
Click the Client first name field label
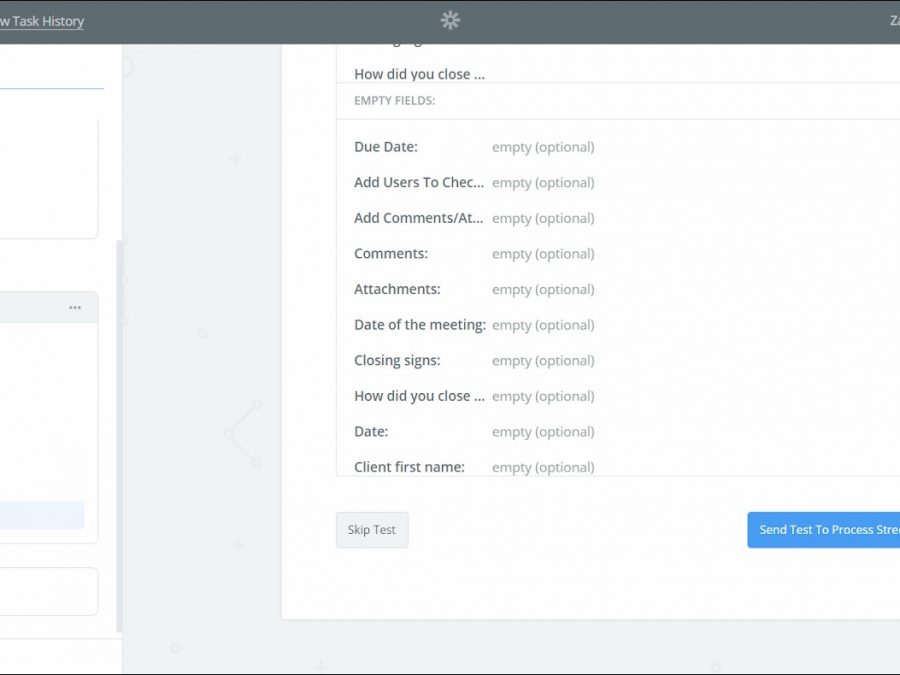click(409, 467)
